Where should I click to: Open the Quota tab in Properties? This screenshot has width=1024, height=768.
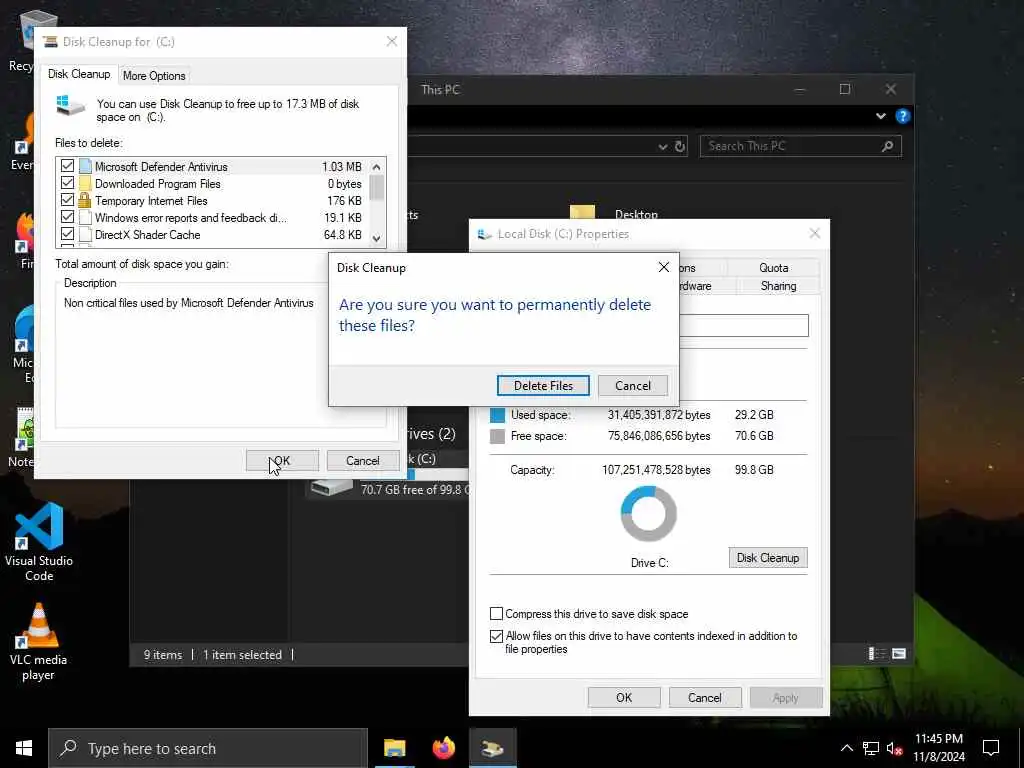click(x=773, y=268)
